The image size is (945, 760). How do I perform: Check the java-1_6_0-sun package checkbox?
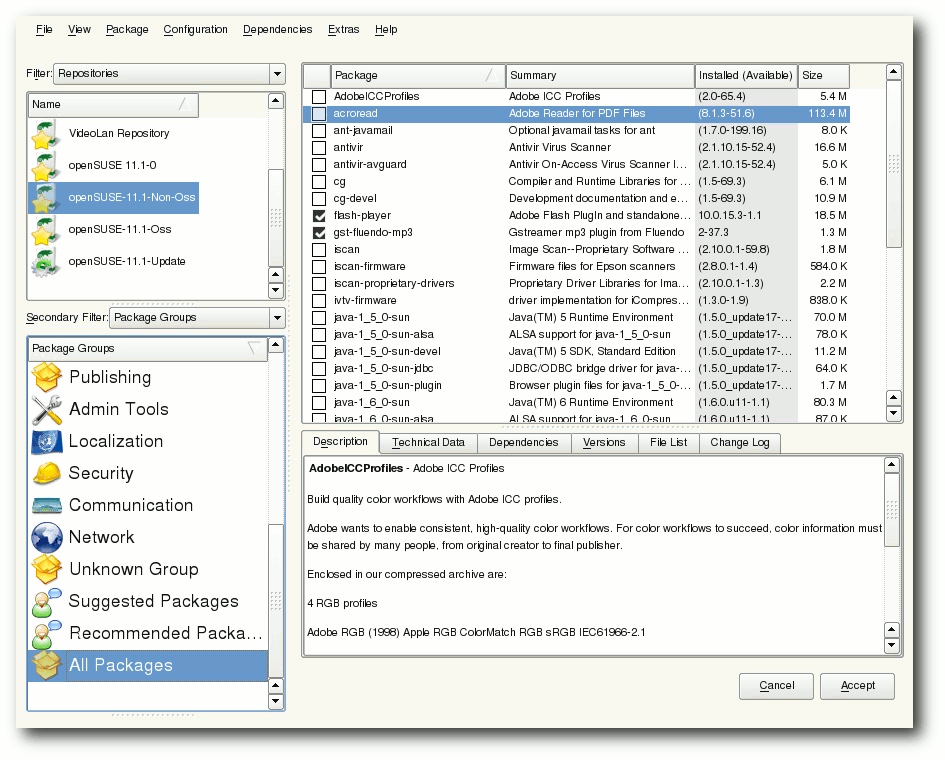(x=319, y=403)
